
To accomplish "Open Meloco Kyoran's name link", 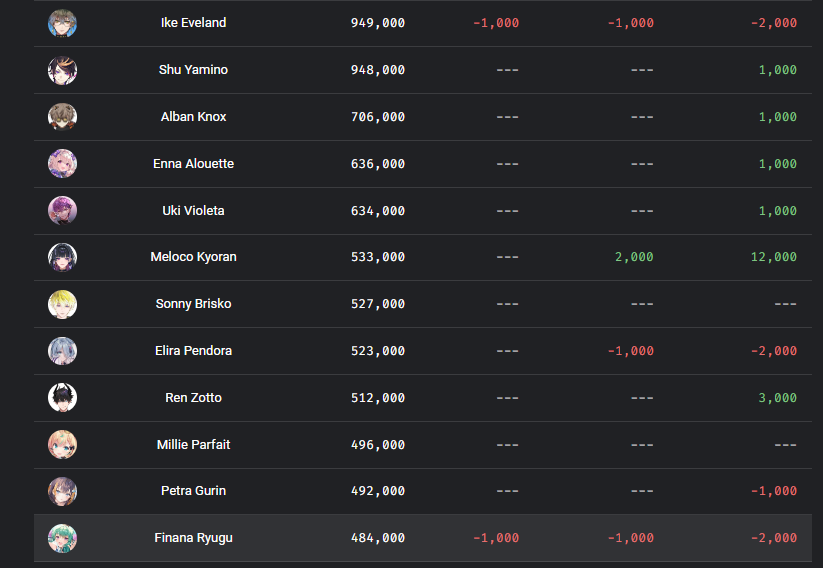I will (x=193, y=257).
